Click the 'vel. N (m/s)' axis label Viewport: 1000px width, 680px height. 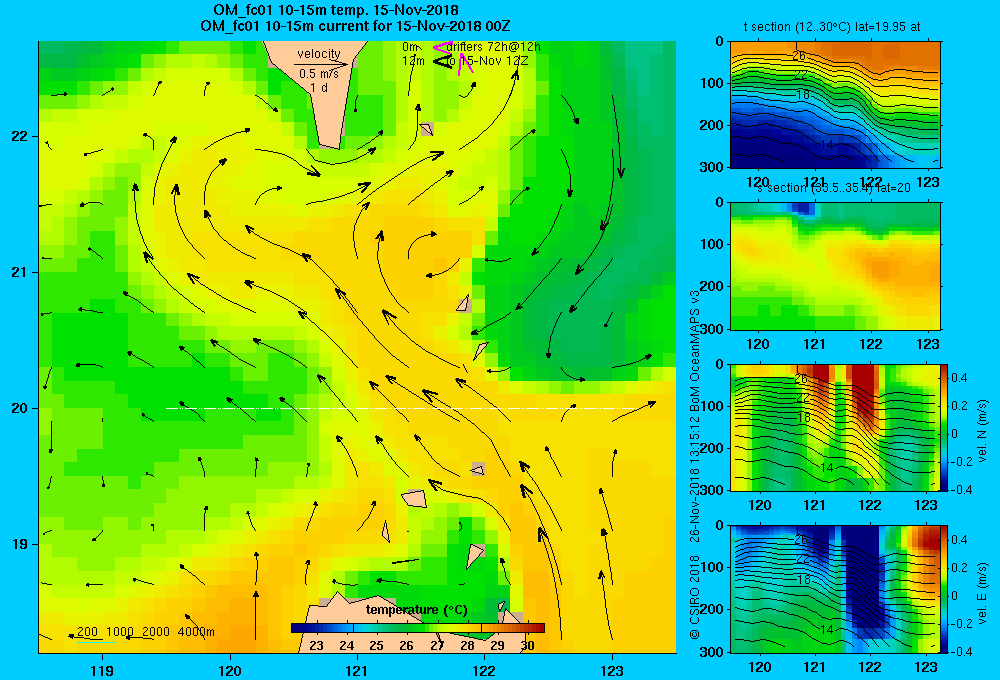[x=983, y=431]
